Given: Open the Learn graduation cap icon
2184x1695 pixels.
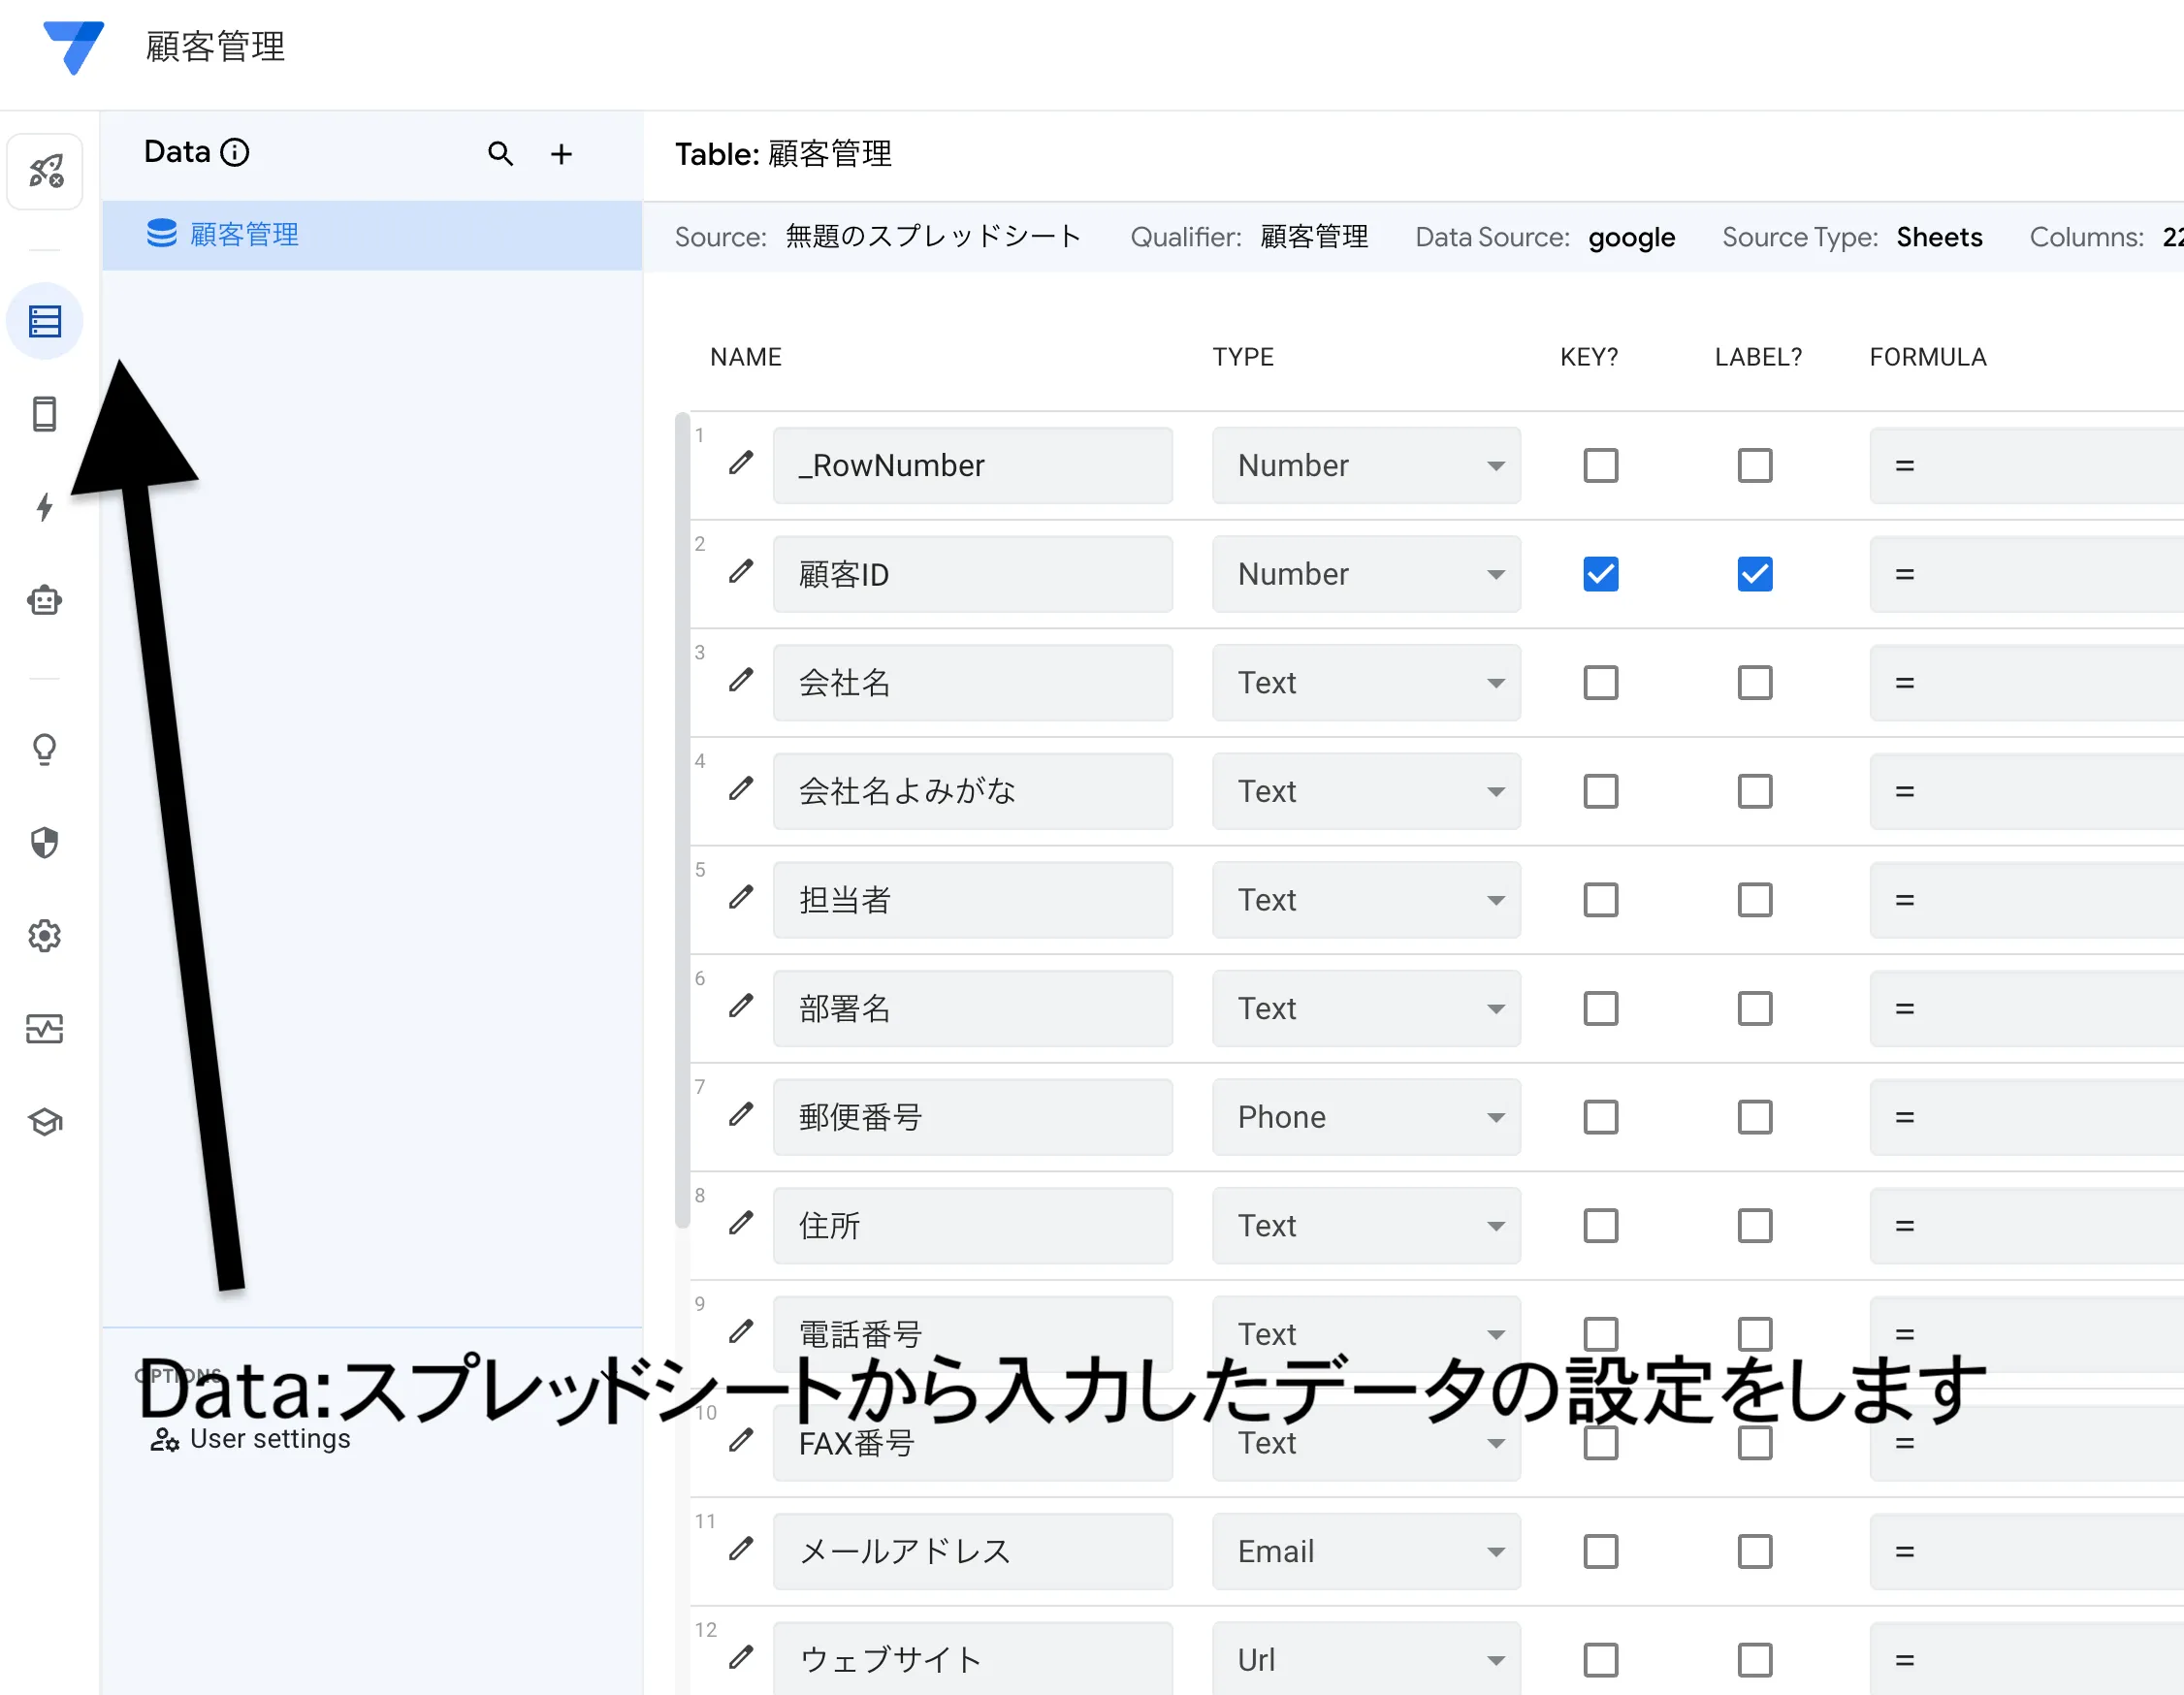Looking at the screenshot, I should [45, 1122].
